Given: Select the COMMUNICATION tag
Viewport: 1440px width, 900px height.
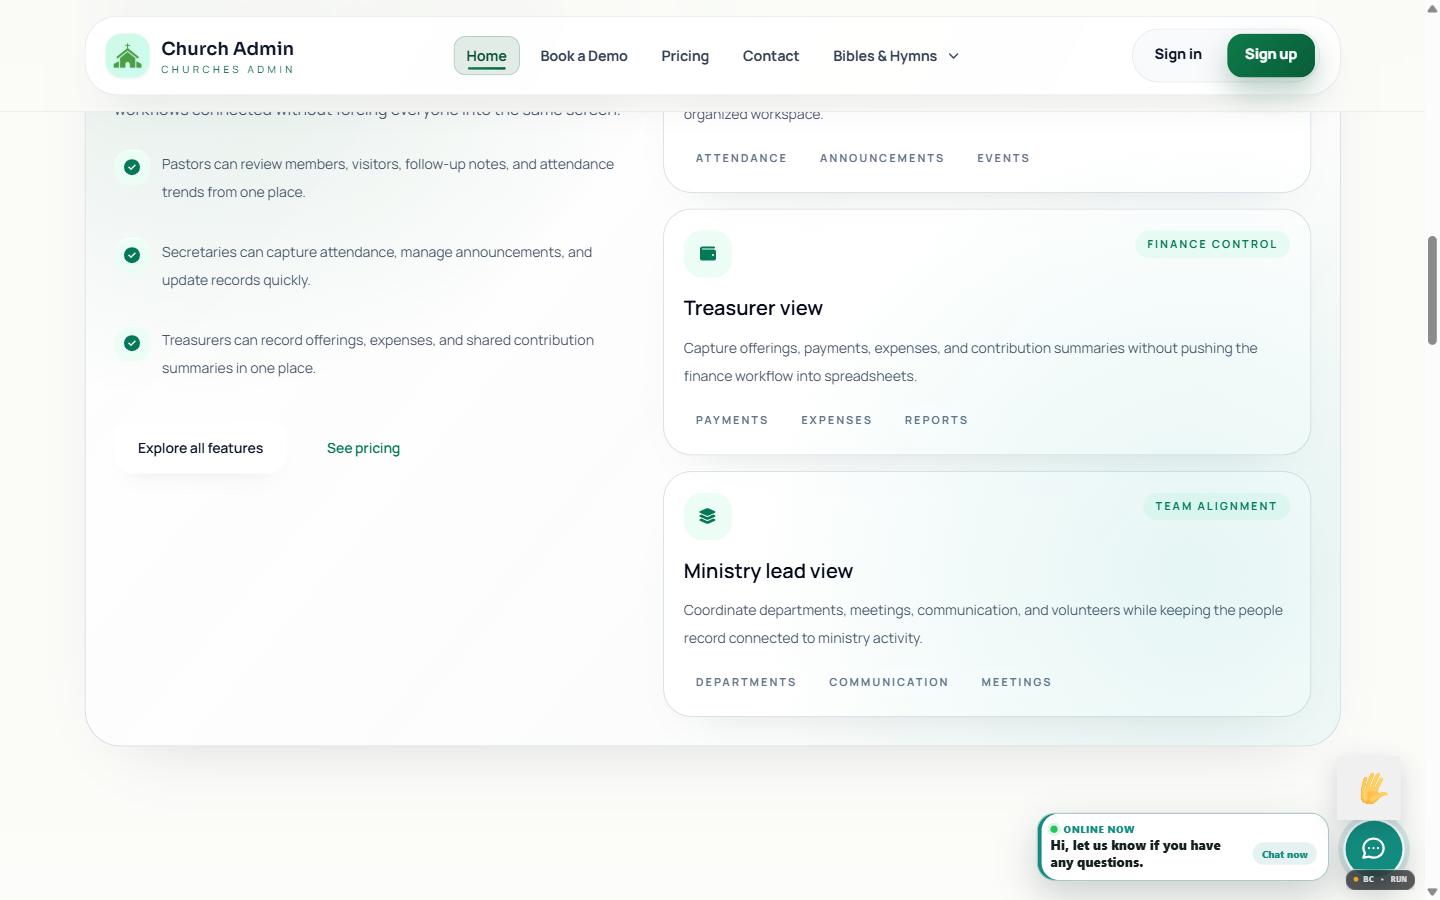Looking at the screenshot, I should (889, 682).
